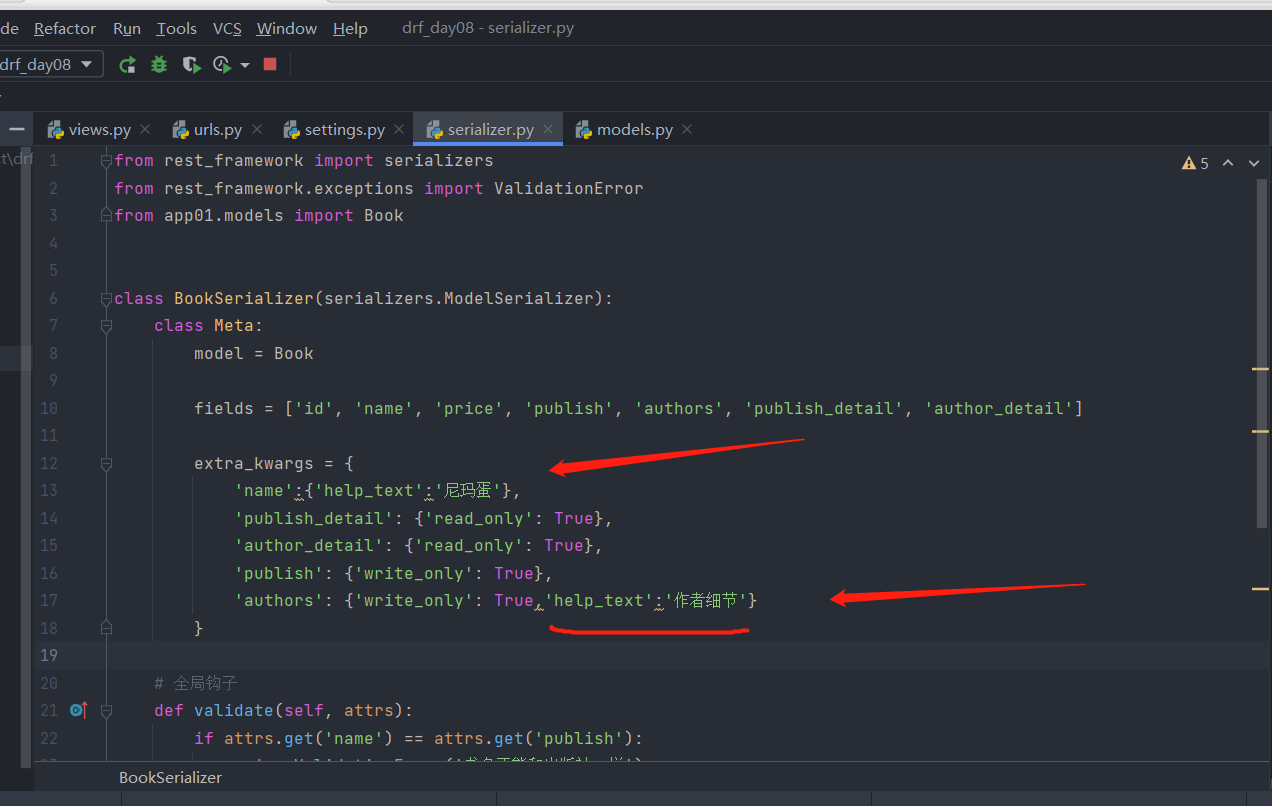The height and width of the screenshot is (806, 1272).
Task: Open the drf_day08 run configuration dropdown
Action: pos(50,64)
